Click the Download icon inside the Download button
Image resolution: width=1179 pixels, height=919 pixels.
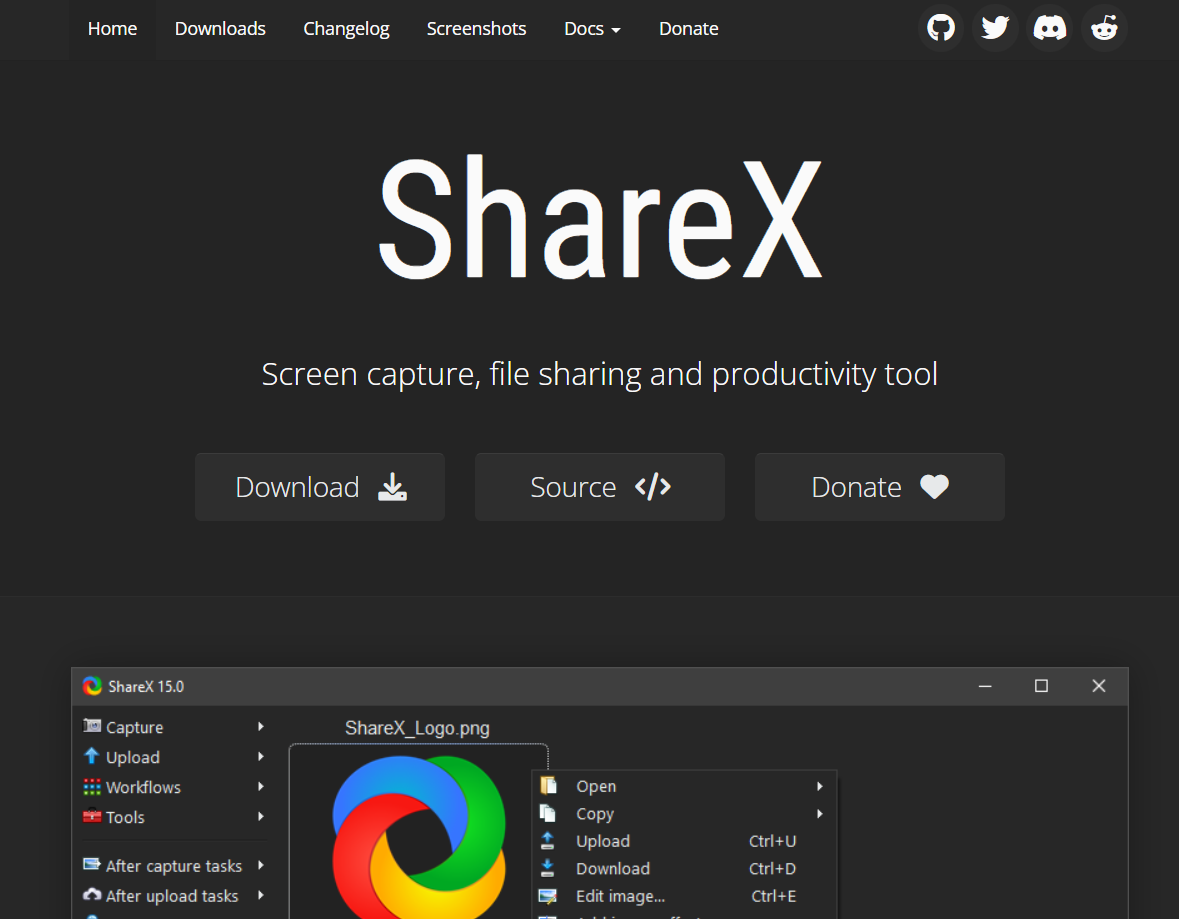coord(391,487)
